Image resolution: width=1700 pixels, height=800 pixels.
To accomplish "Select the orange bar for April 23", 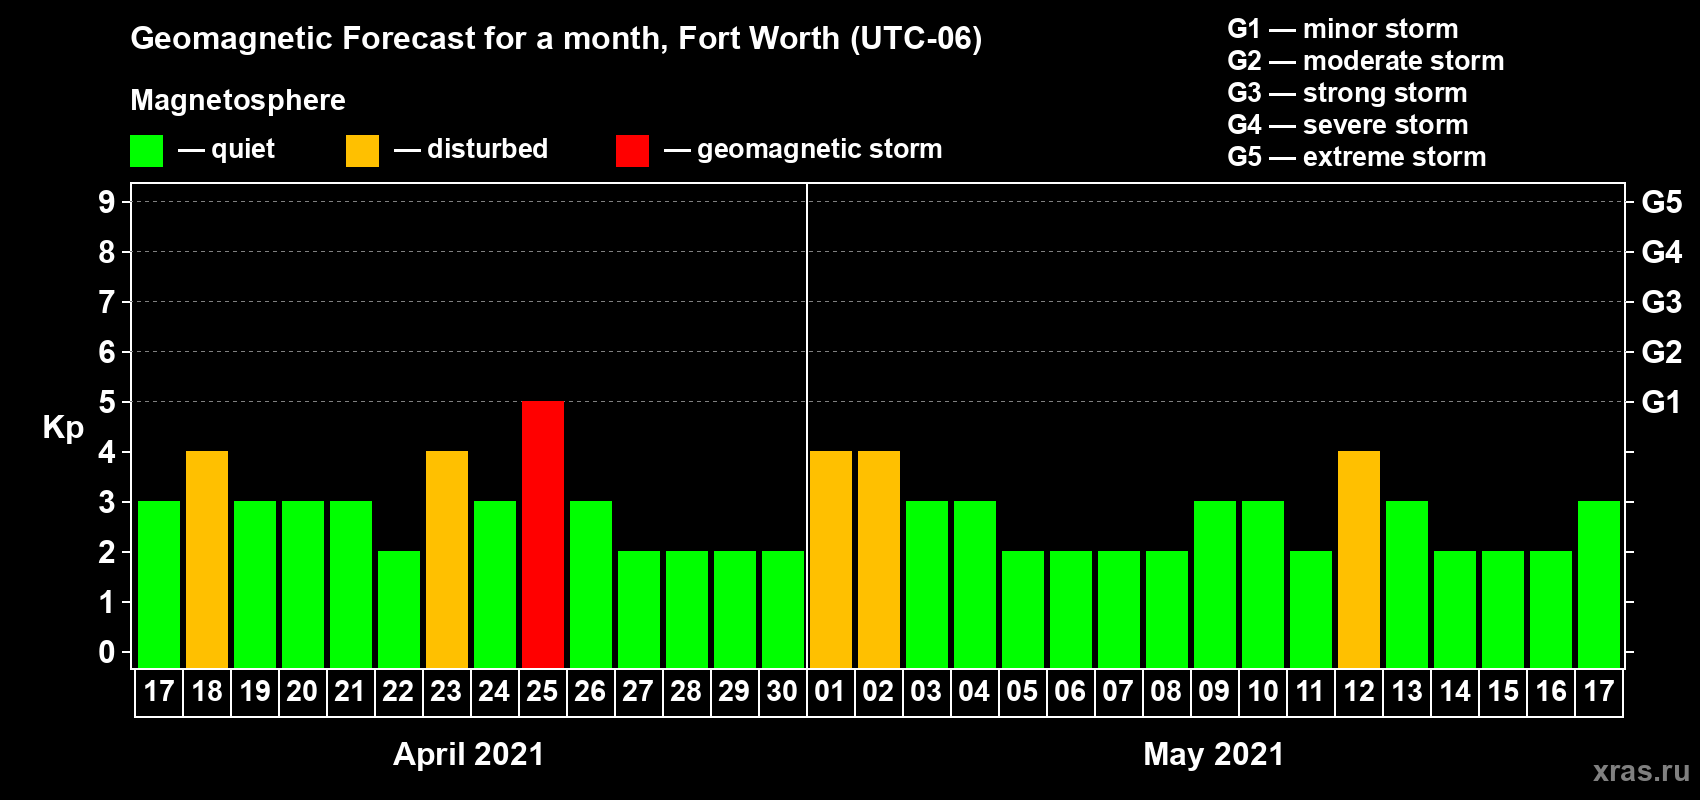I will [447, 559].
